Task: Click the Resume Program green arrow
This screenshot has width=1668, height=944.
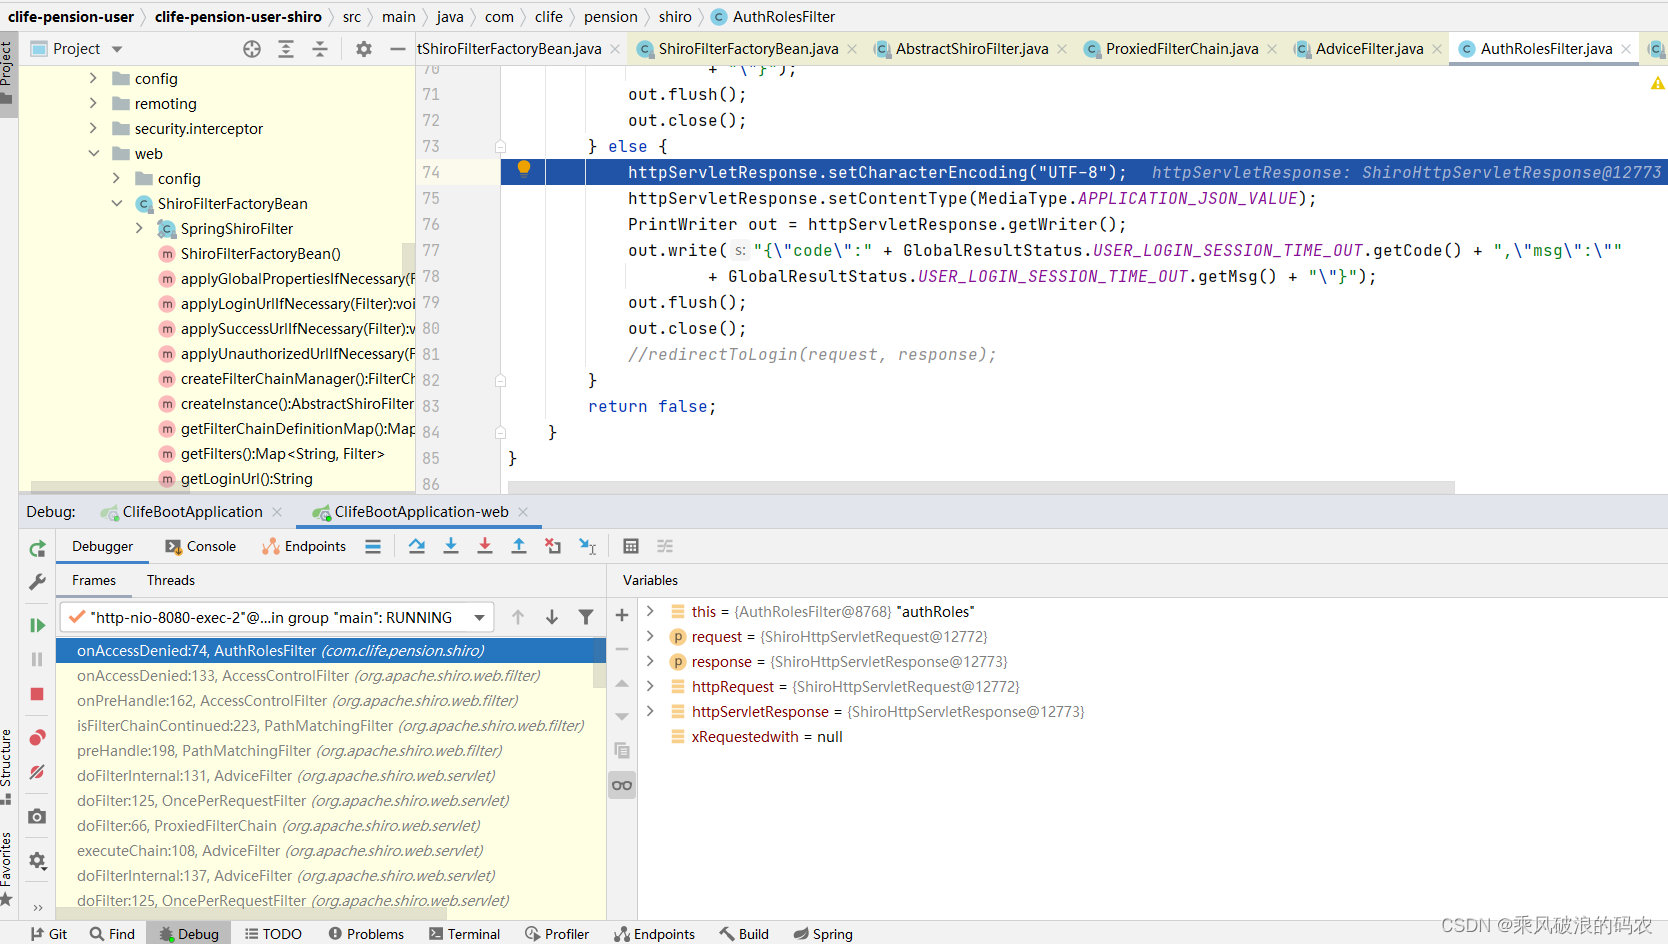Action: (x=37, y=625)
